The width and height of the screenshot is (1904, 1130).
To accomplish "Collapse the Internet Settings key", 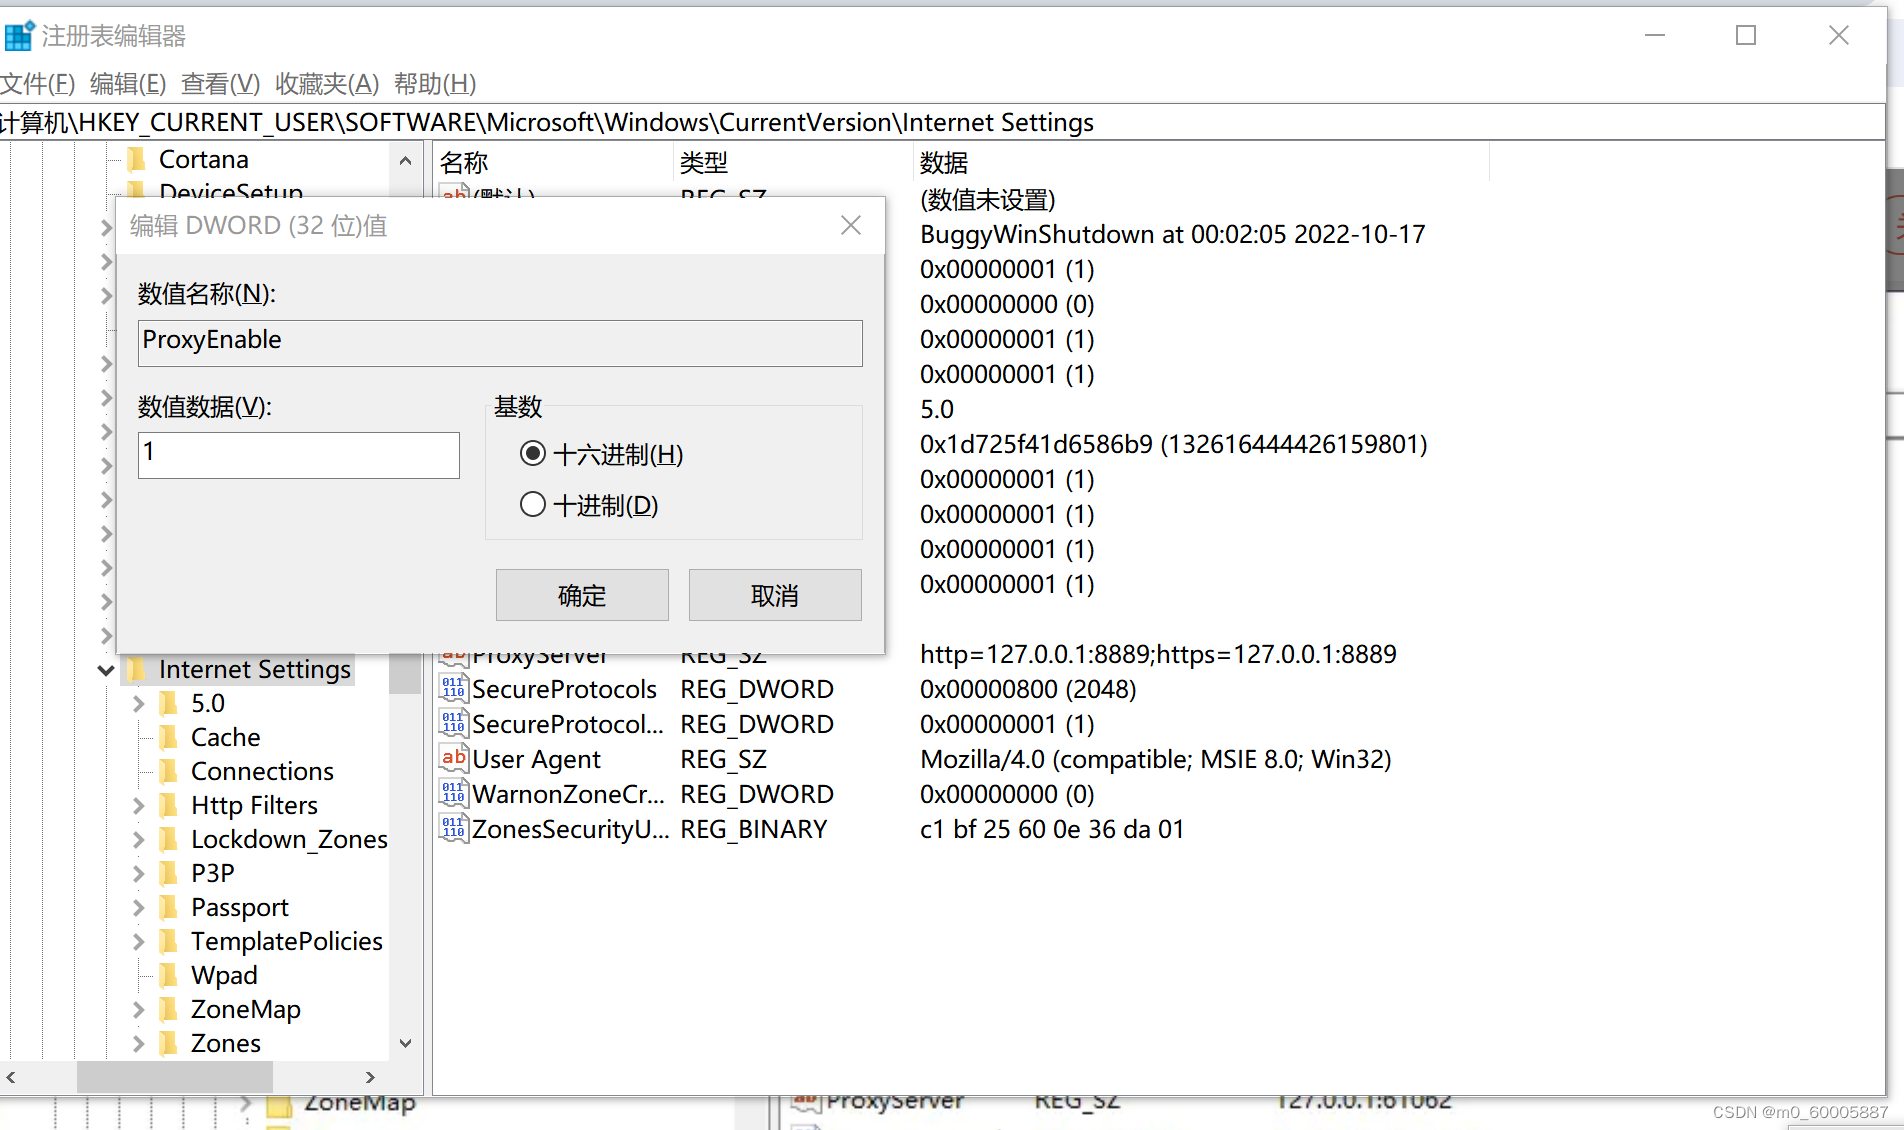I will click(x=106, y=668).
